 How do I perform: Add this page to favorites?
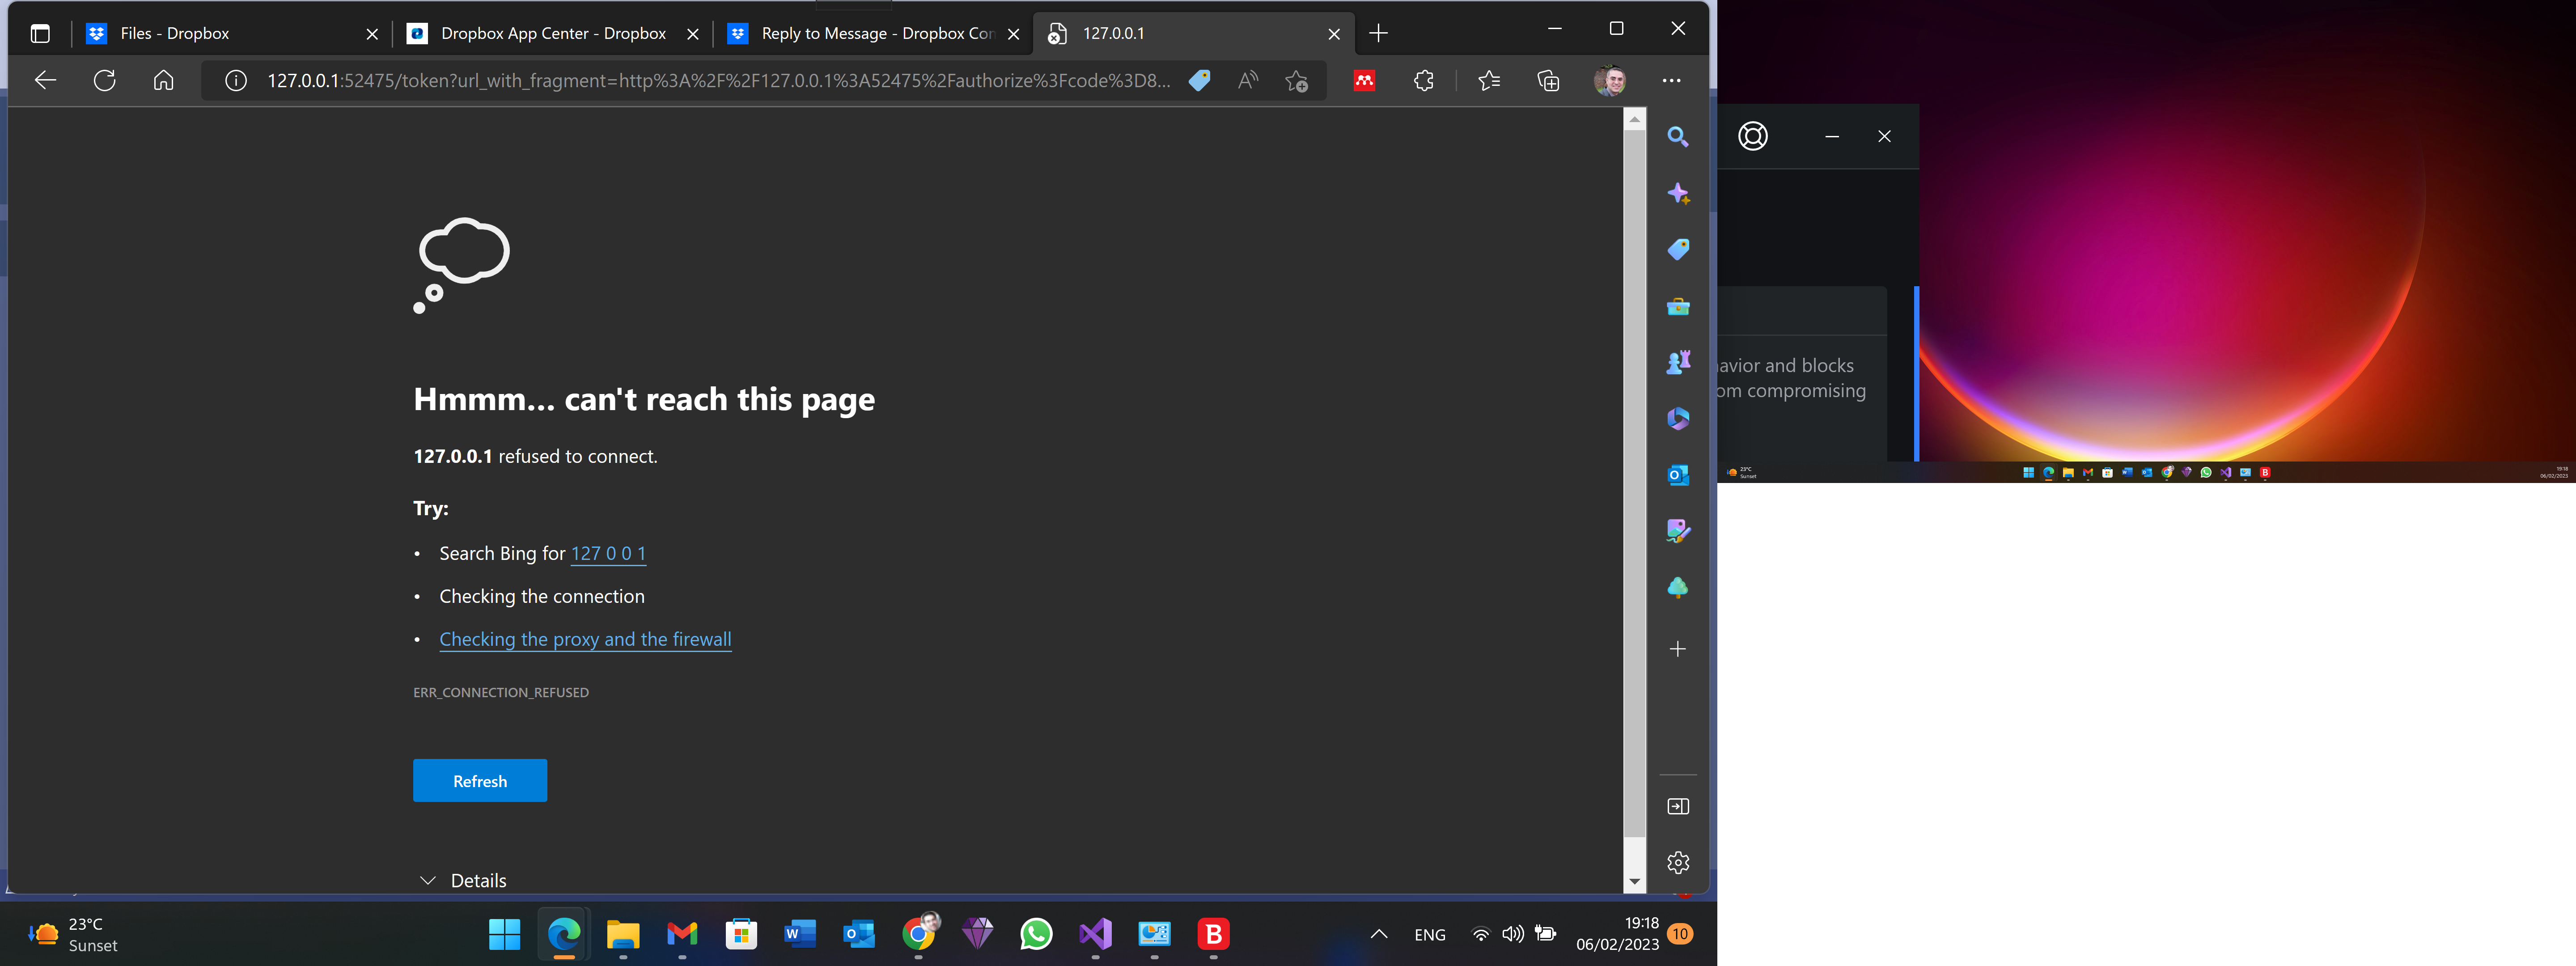point(1296,80)
